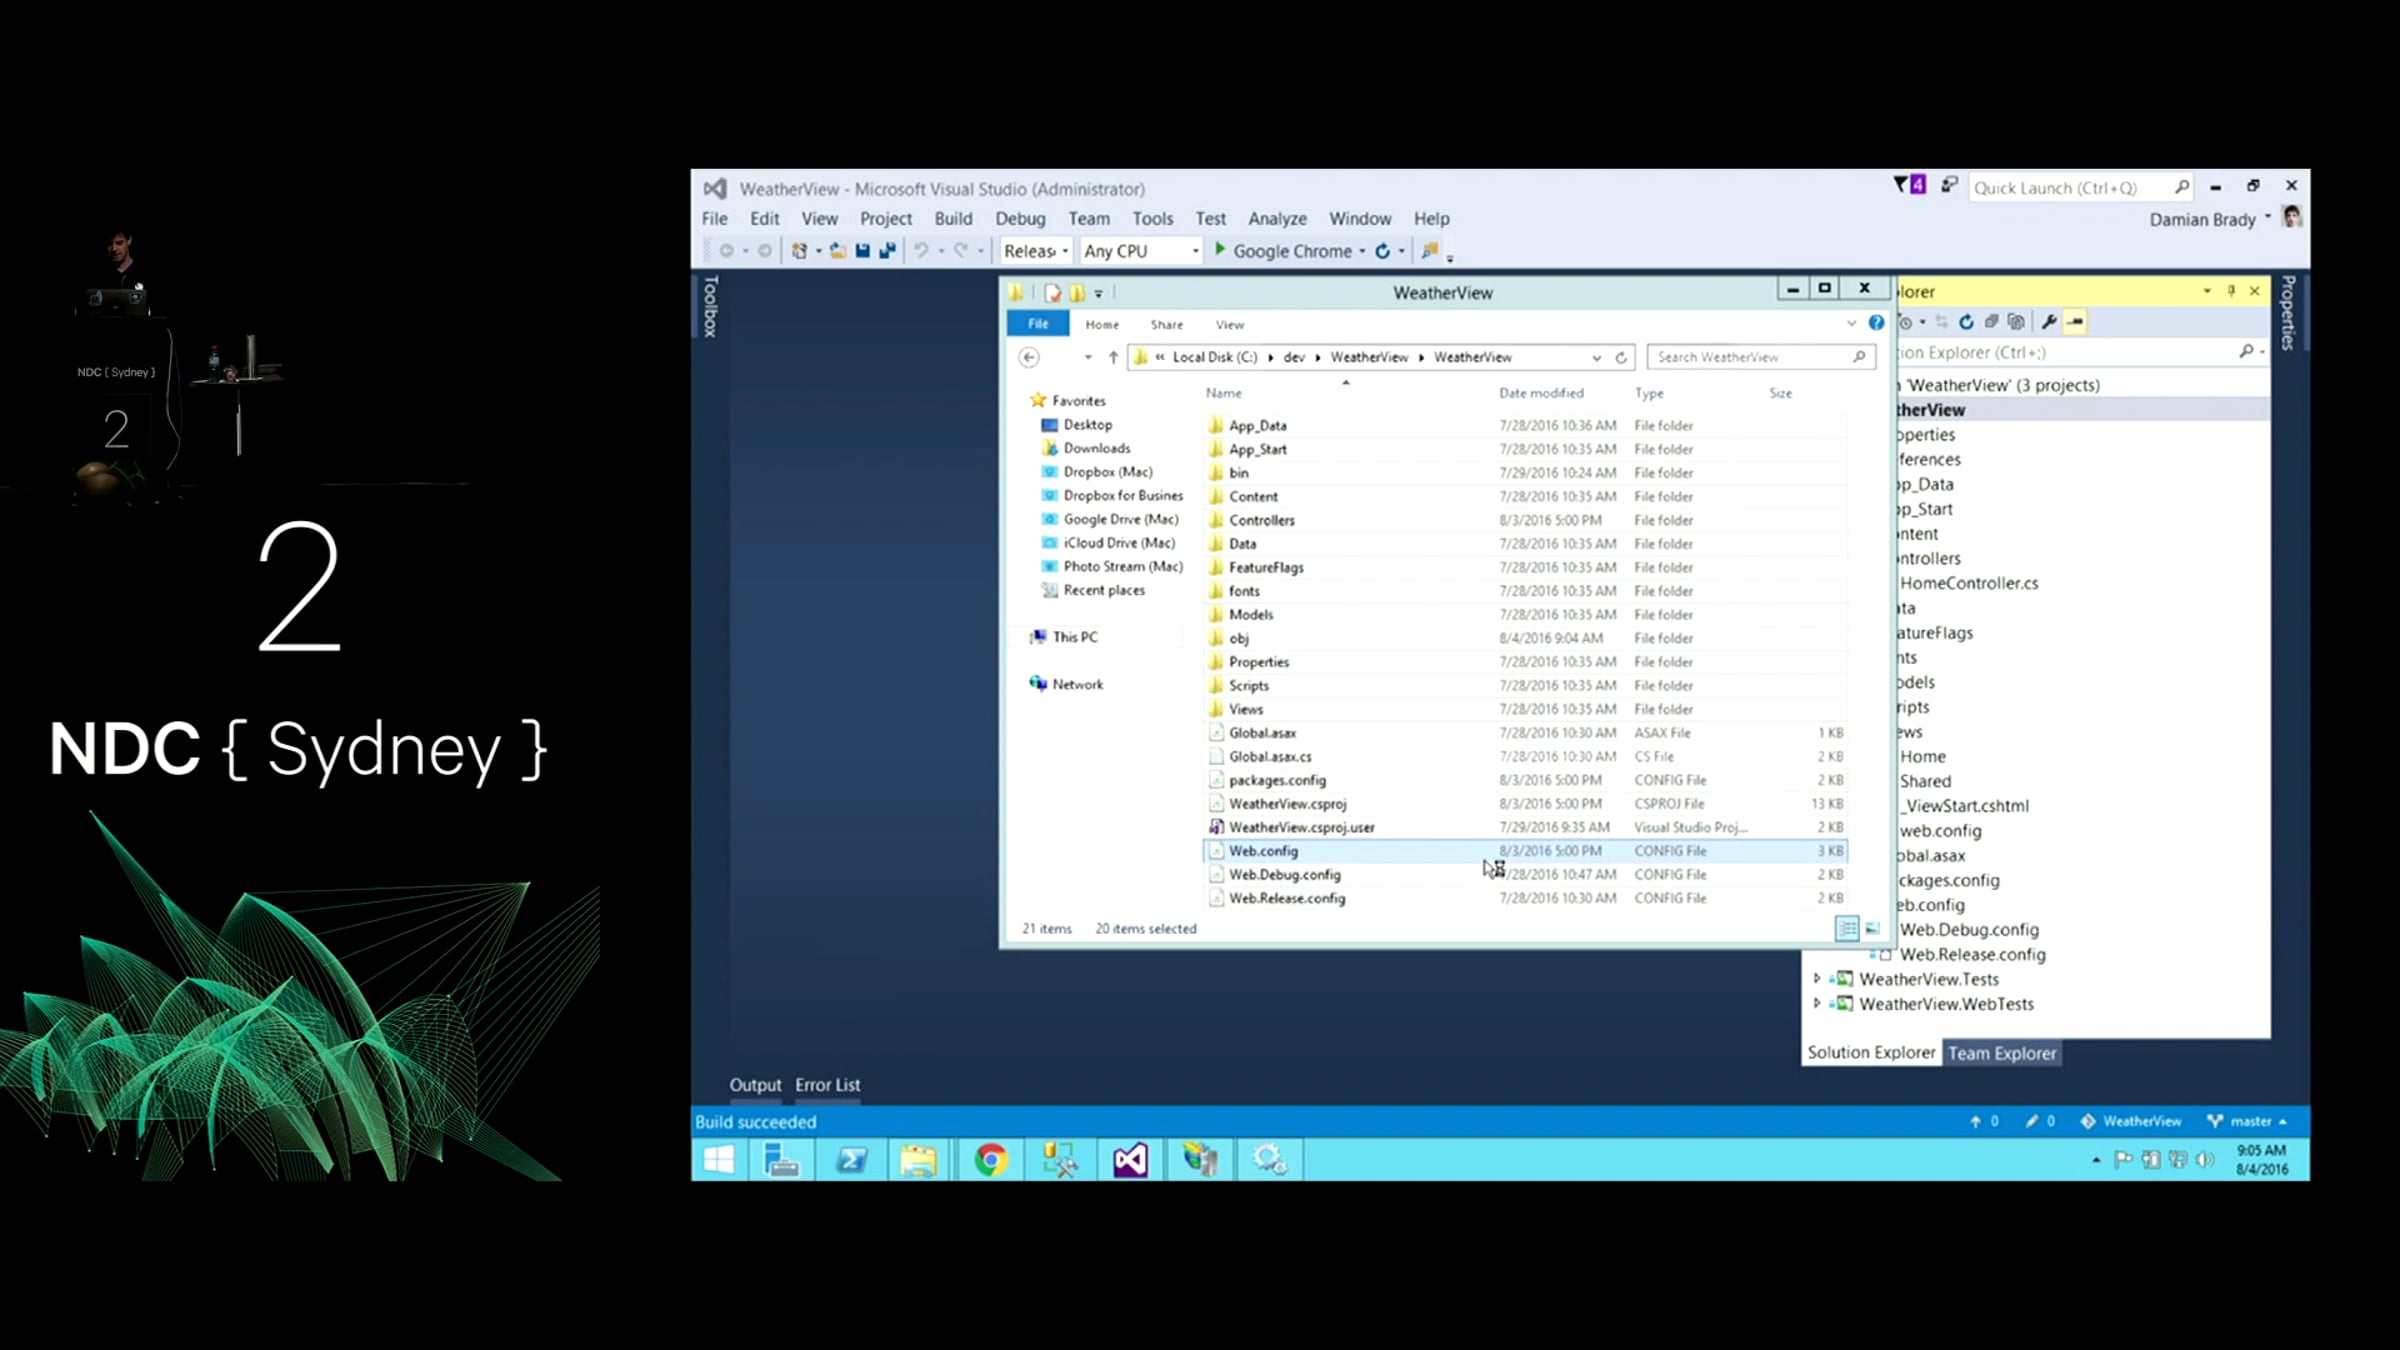Viewport: 2400px width, 1350px height.
Task: Click the Windows Start button
Action: coord(718,1160)
